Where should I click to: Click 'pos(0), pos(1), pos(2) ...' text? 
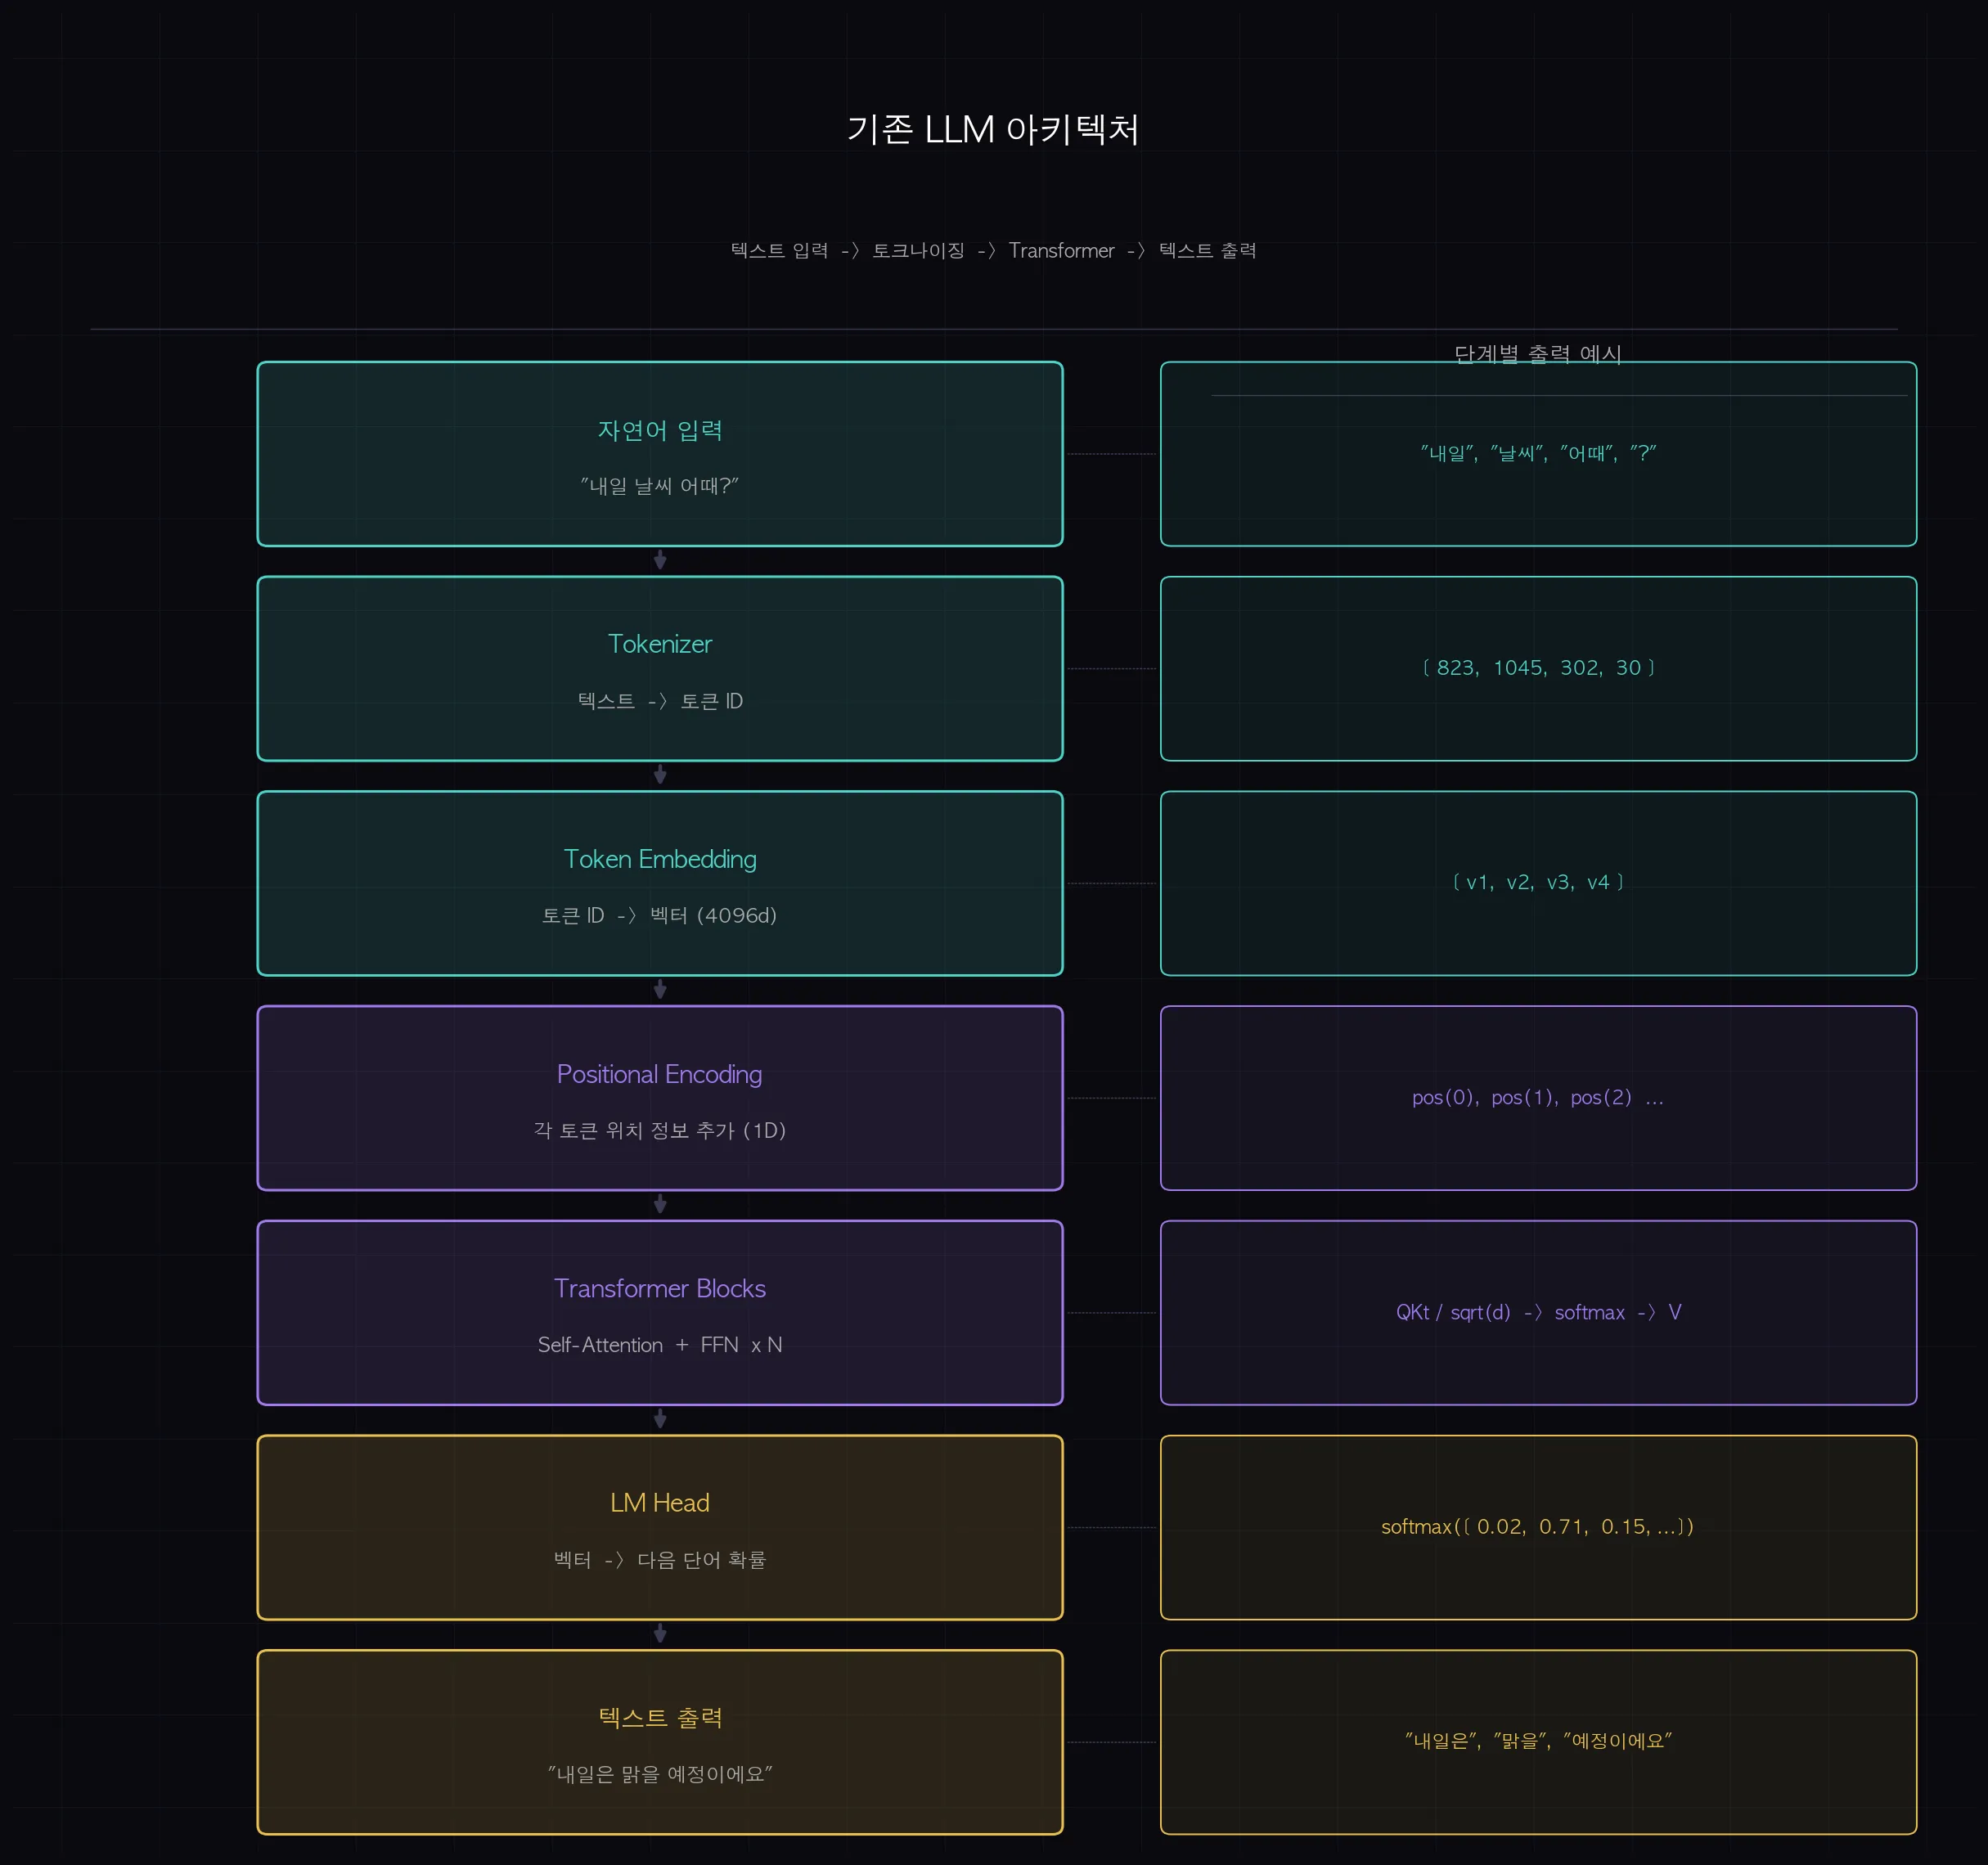point(1538,1097)
